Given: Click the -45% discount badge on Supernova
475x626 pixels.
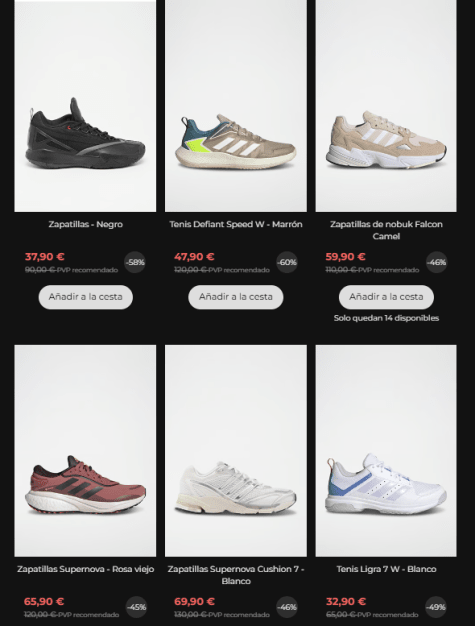Looking at the screenshot, I should point(136,607).
